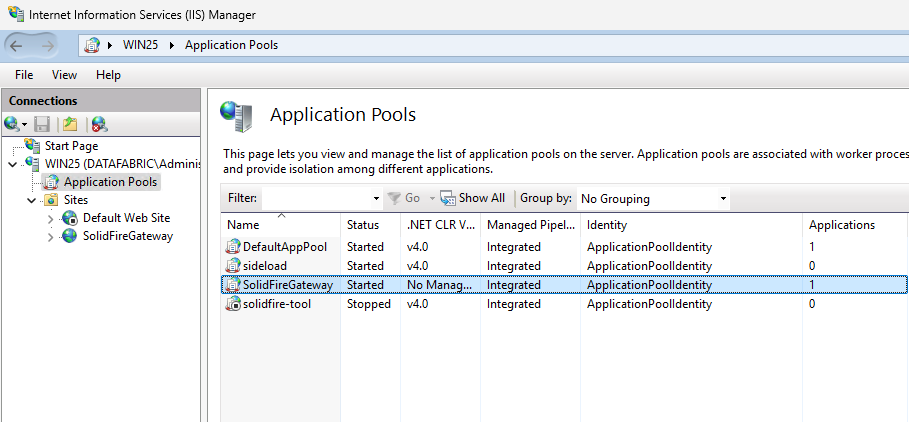Select Default Web Site label in the tree
This screenshot has width=909, height=422.
(126, 218)
